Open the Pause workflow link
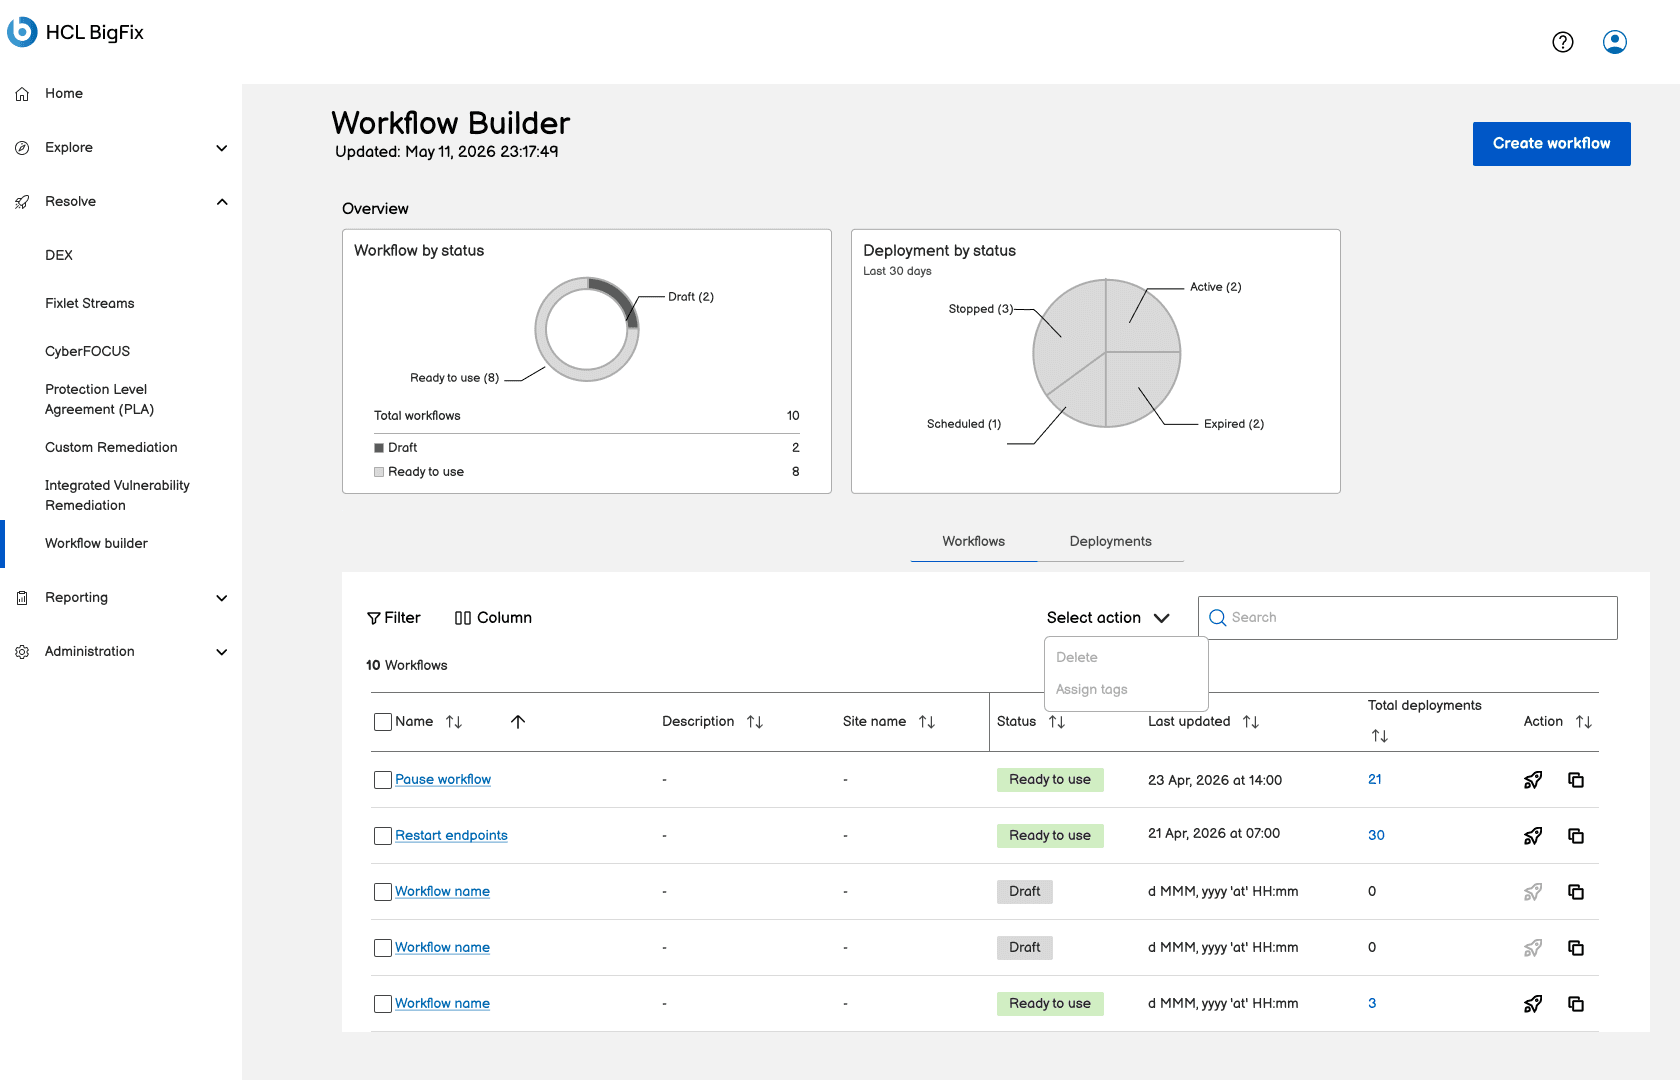Image resolution: width=1680 pixels, height=1080 pixels. [x=443, y=780]
